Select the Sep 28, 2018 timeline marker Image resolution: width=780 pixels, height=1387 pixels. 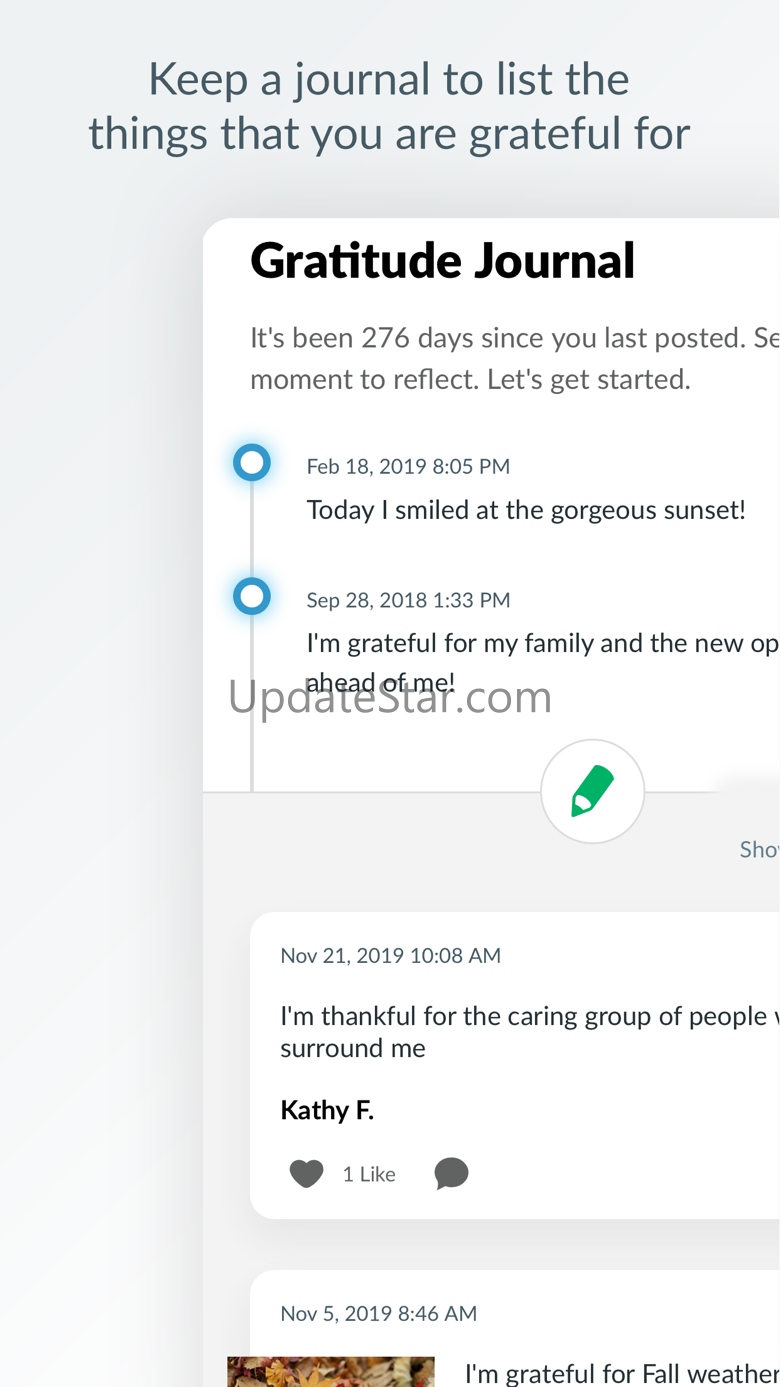coord(252,597)
